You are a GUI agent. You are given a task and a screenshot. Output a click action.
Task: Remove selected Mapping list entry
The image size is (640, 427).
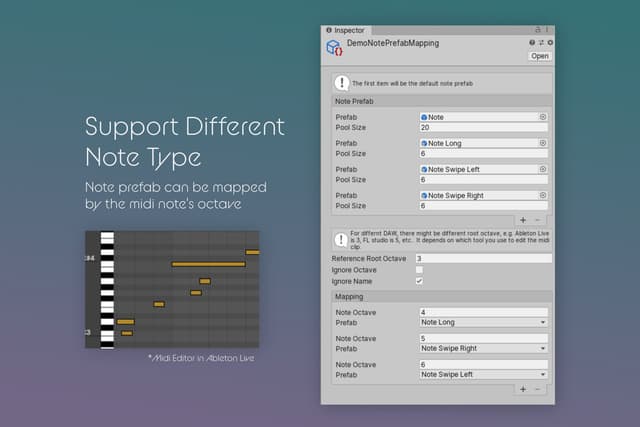[538, 389]
